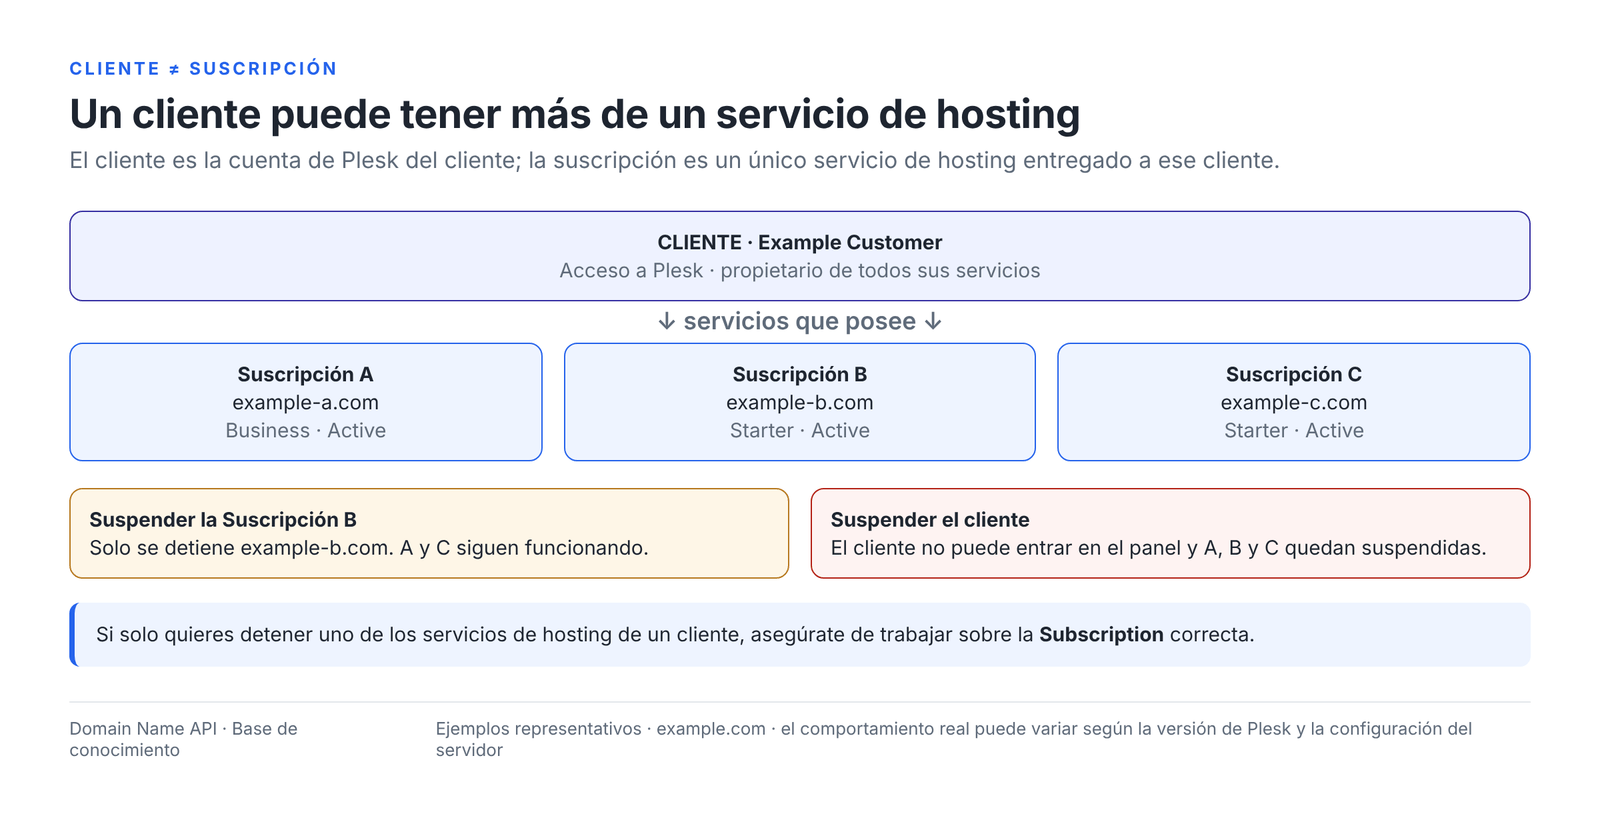Click the subtitle starting "El cliente es la cuenta"
1600x820 pixels.
click(x=674, y=160)
